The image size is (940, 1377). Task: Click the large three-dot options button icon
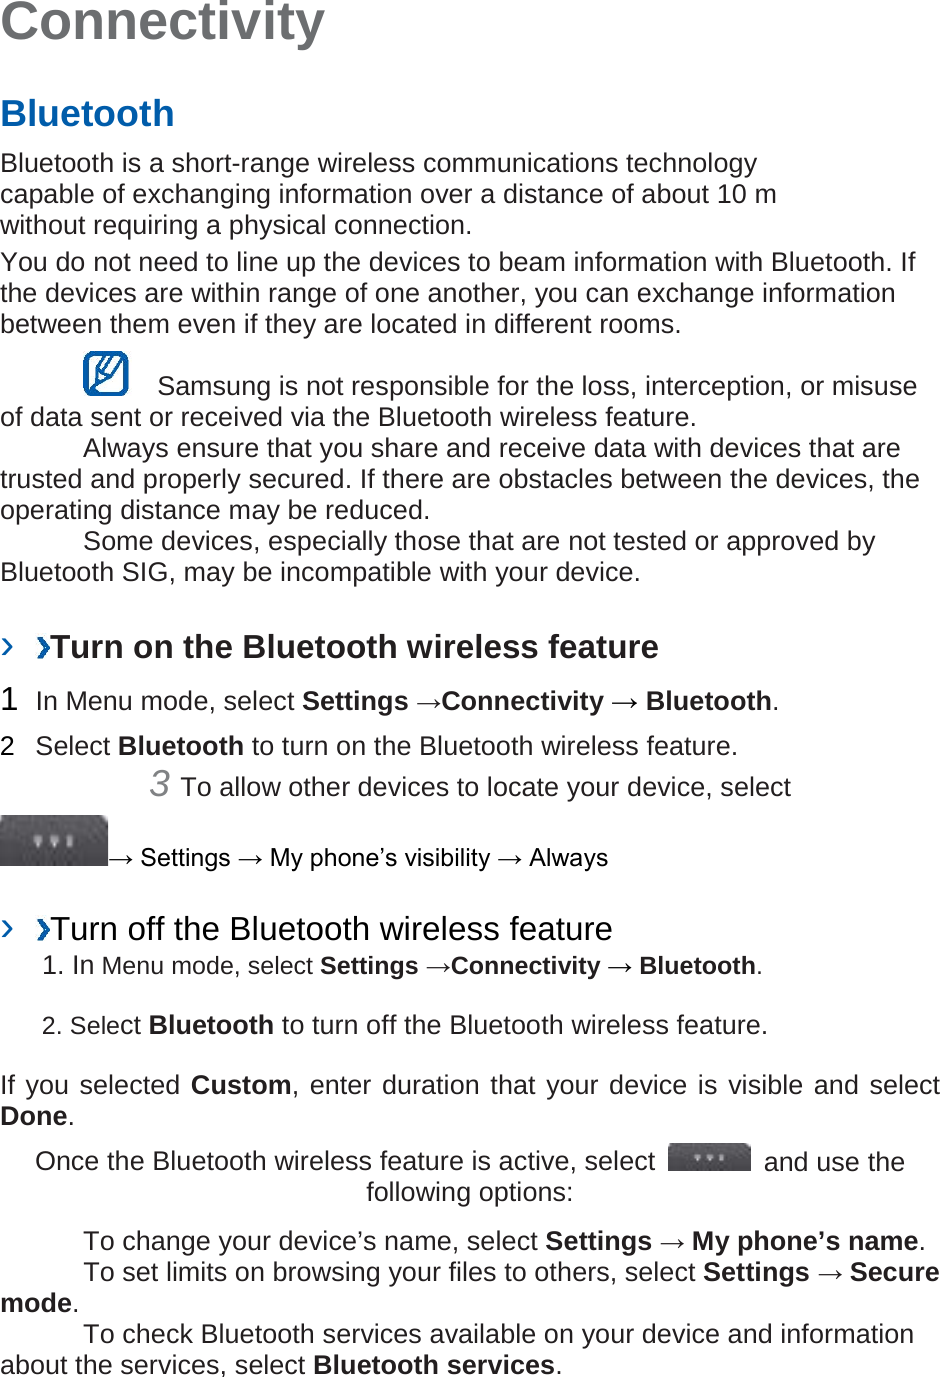[x=54, y=840]
